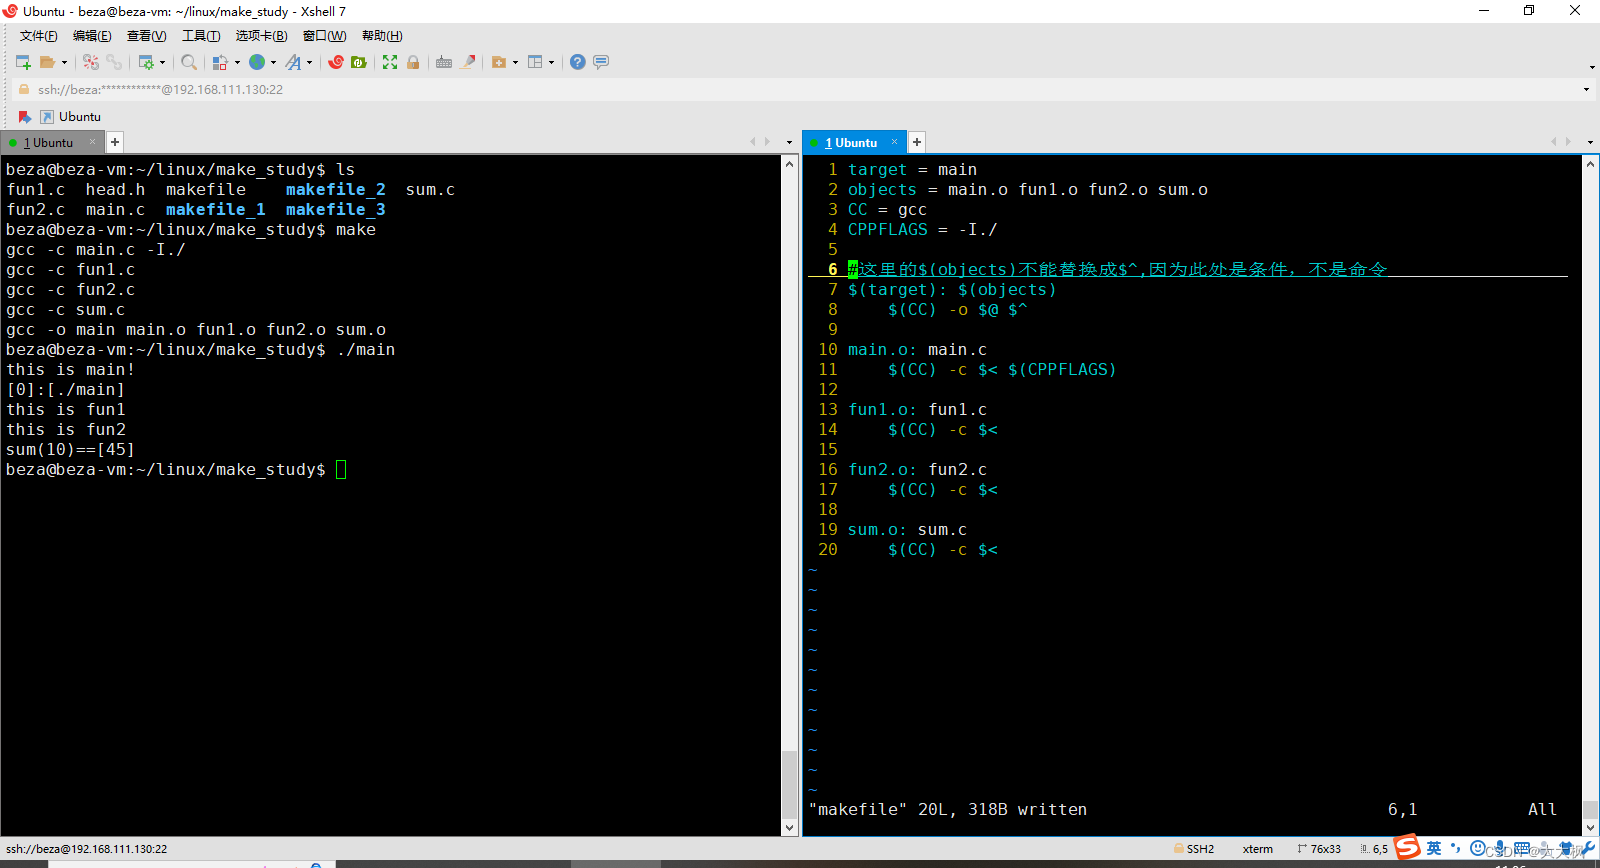Expand the Properties dropdown arrow
The width and height of the screenshot is (1600, 868).
click(162, 62)
